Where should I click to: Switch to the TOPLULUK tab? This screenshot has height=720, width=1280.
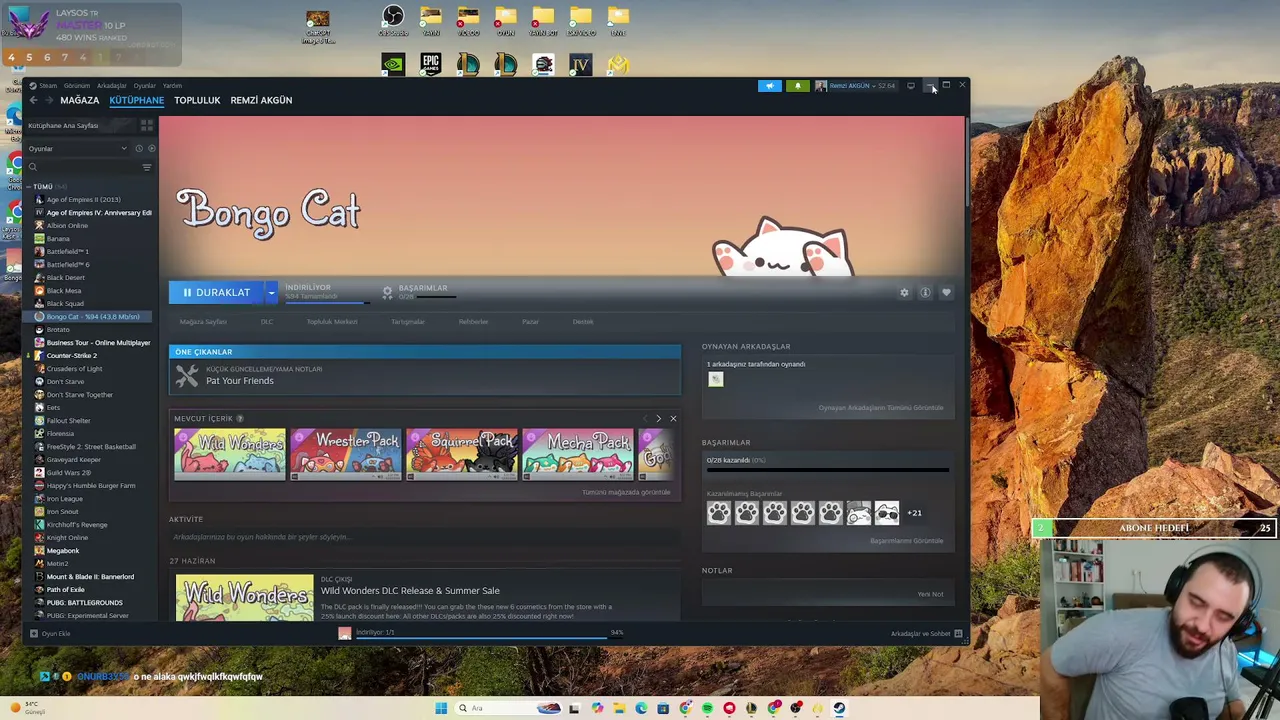coord(197,100)
